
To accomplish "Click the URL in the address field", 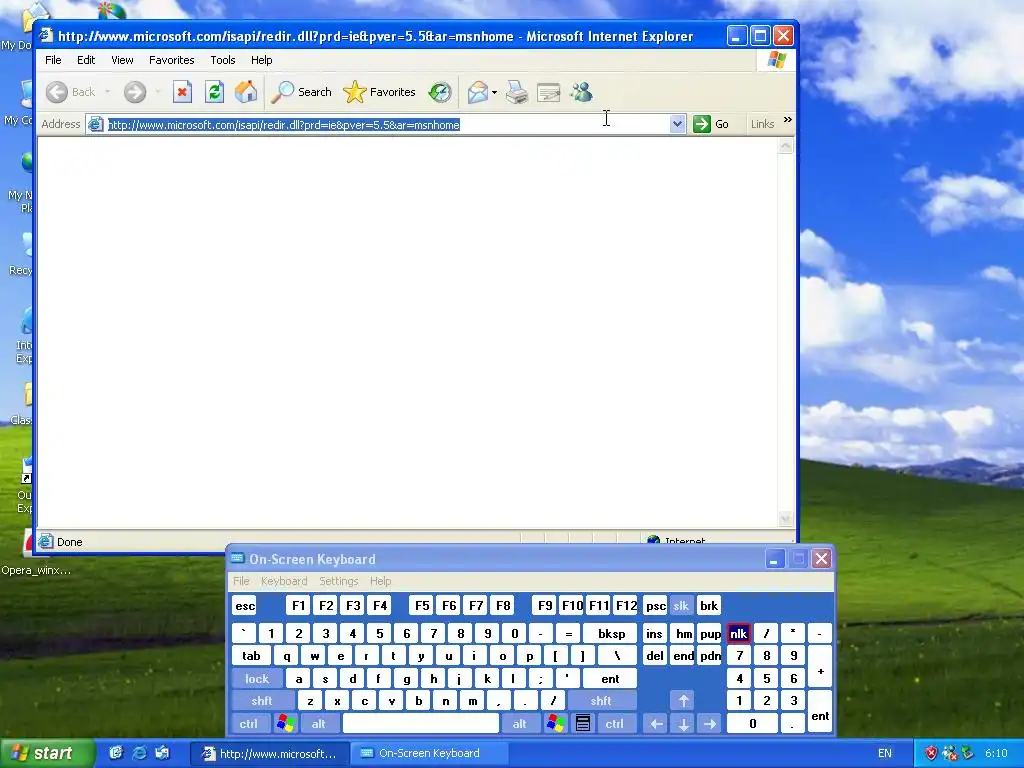I will pos(284,125).
